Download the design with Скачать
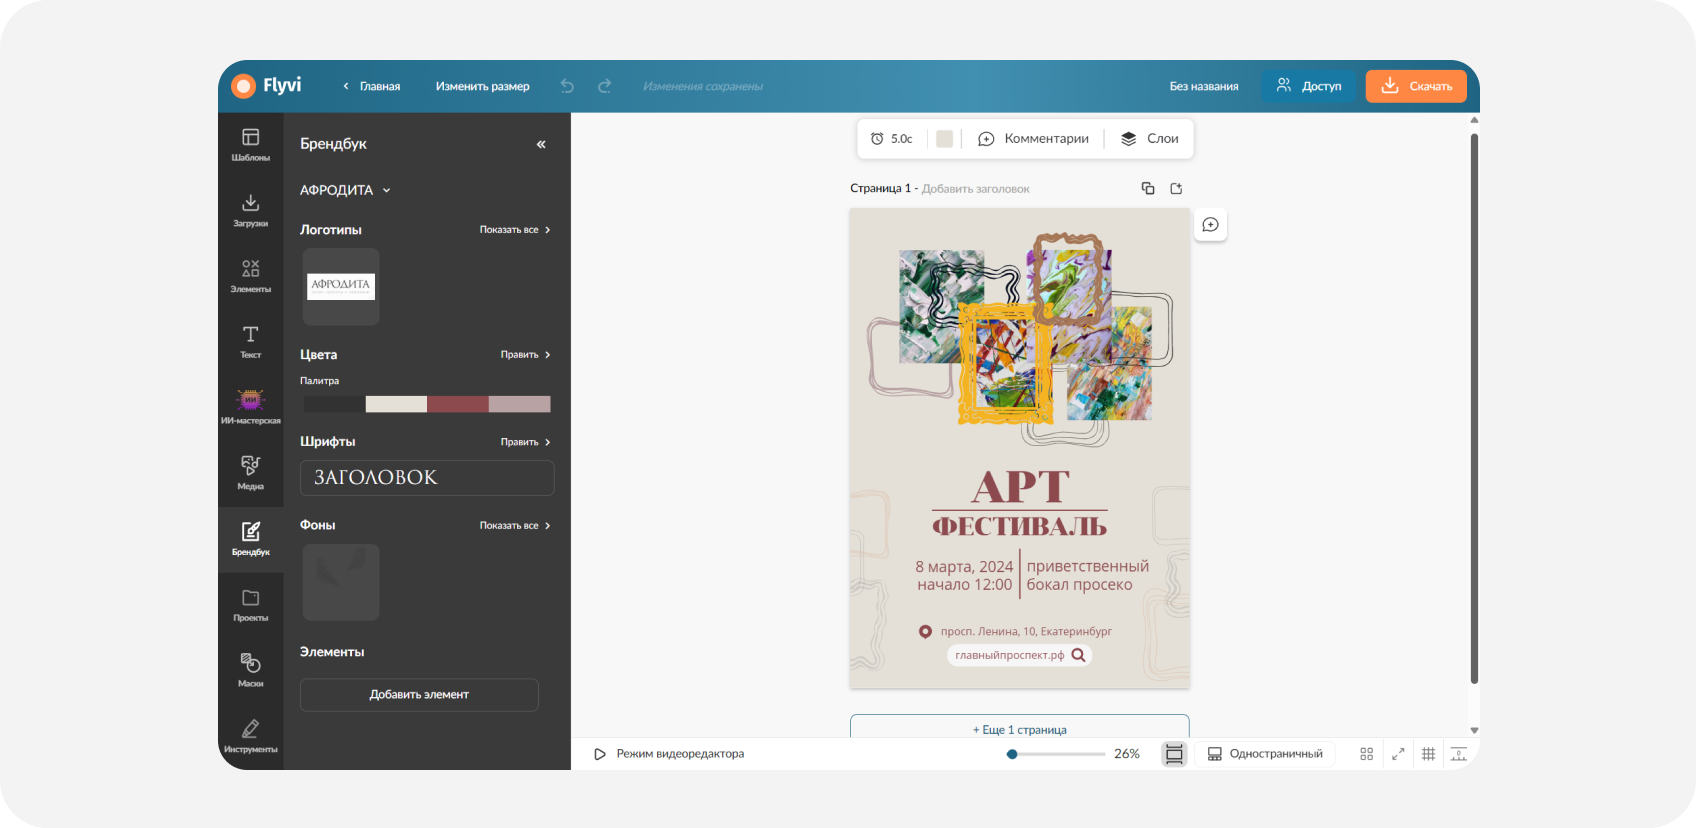 [x=1416, y=86]
